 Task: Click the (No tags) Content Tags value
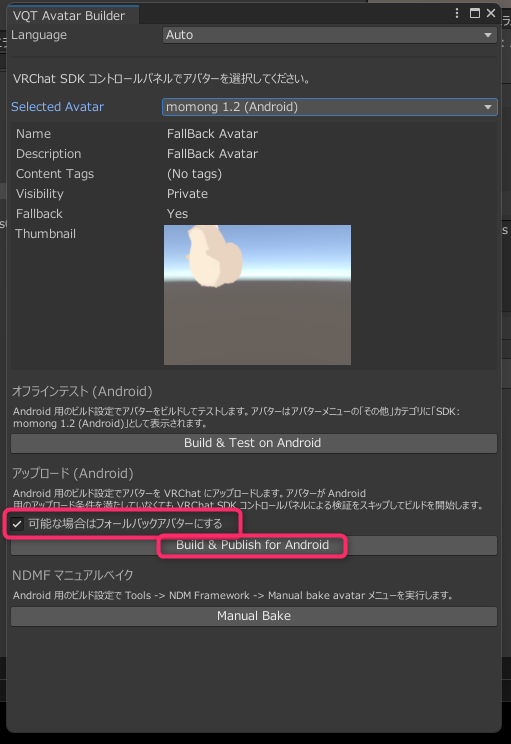(194, 174)
